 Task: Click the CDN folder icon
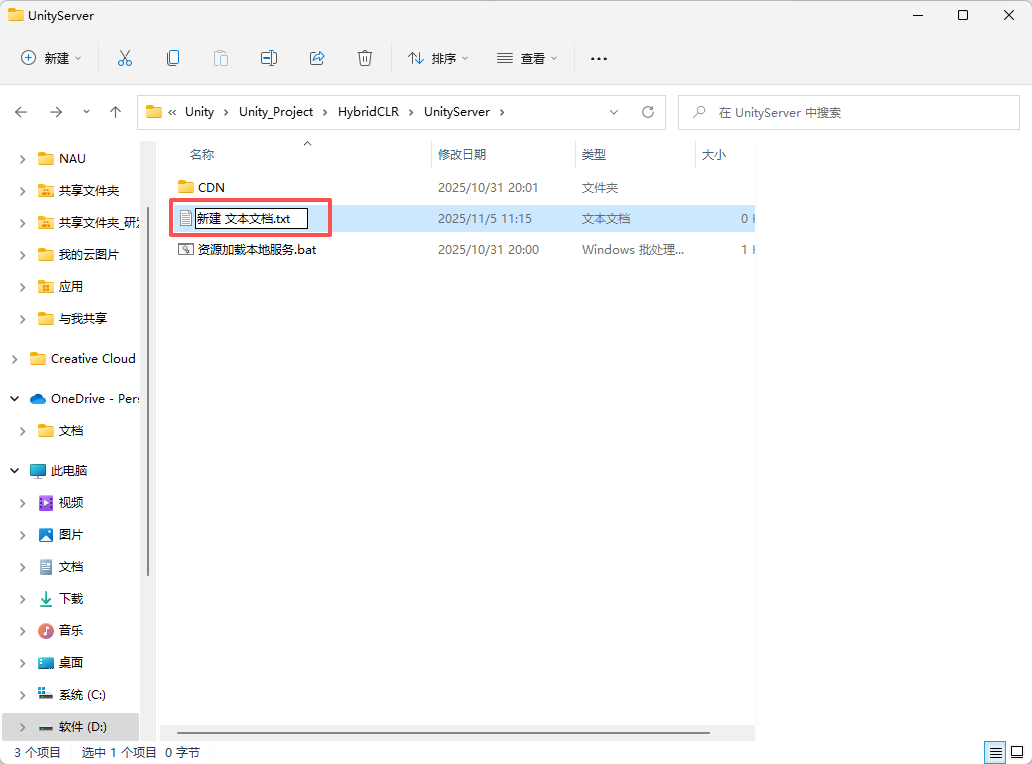[186, 188]
